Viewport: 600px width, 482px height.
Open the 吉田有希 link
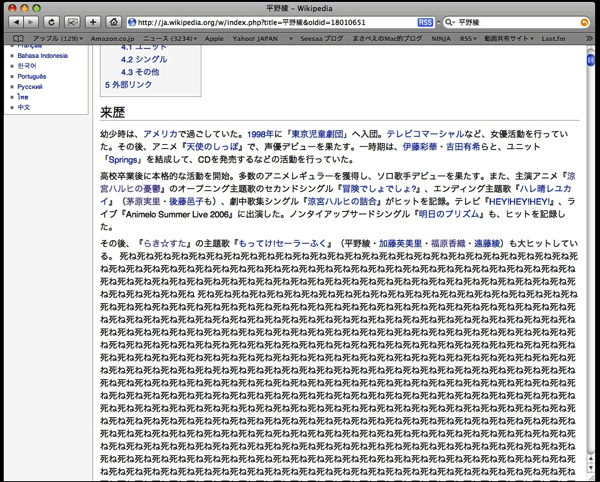(x=463, y=147)
